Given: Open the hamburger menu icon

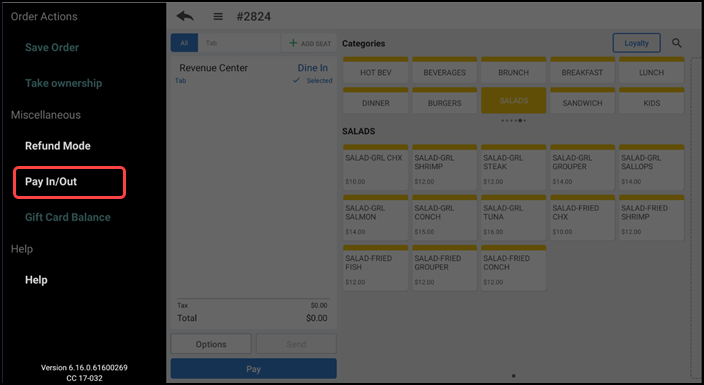Looking at the screenshot, I should [218, 17].
